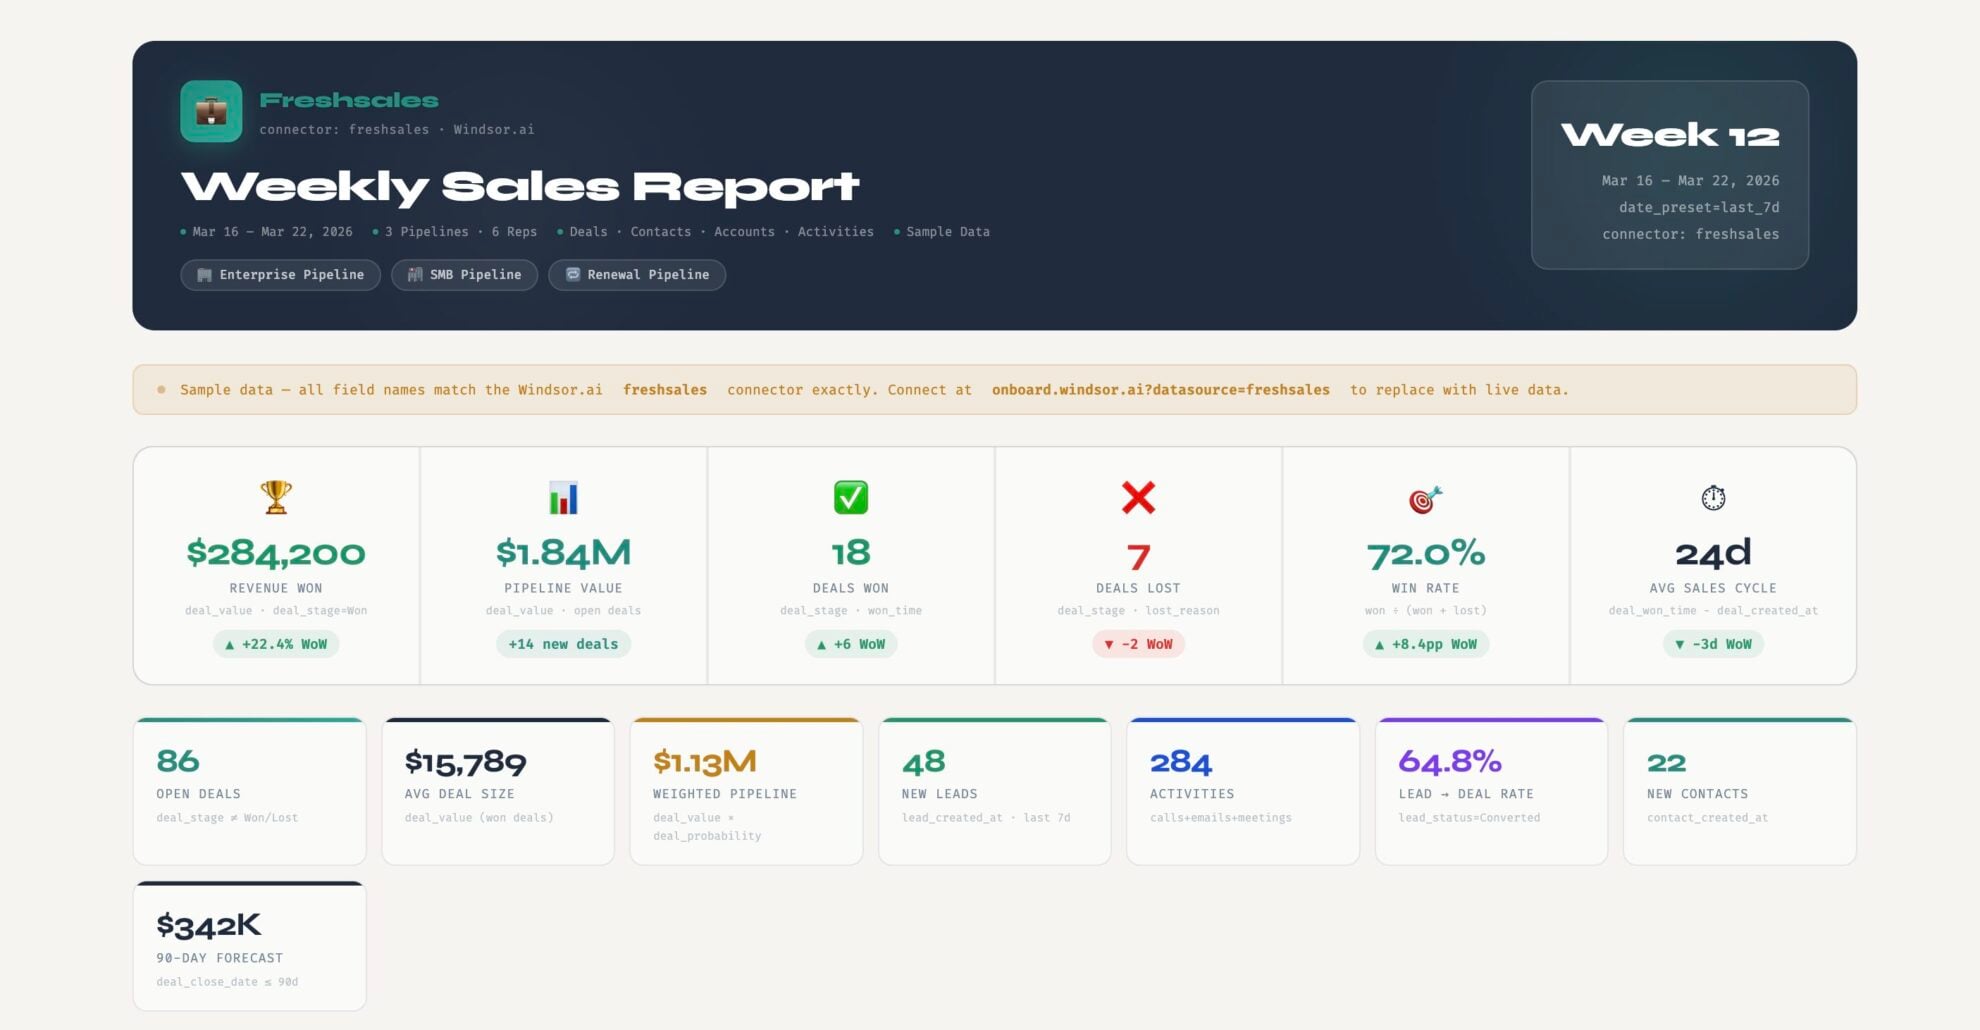The width and height of the screenshot is (1980, 1030).
Task: Expand the -2 WoW badge under Deals Lost
Action: (x=1139, y=644)
